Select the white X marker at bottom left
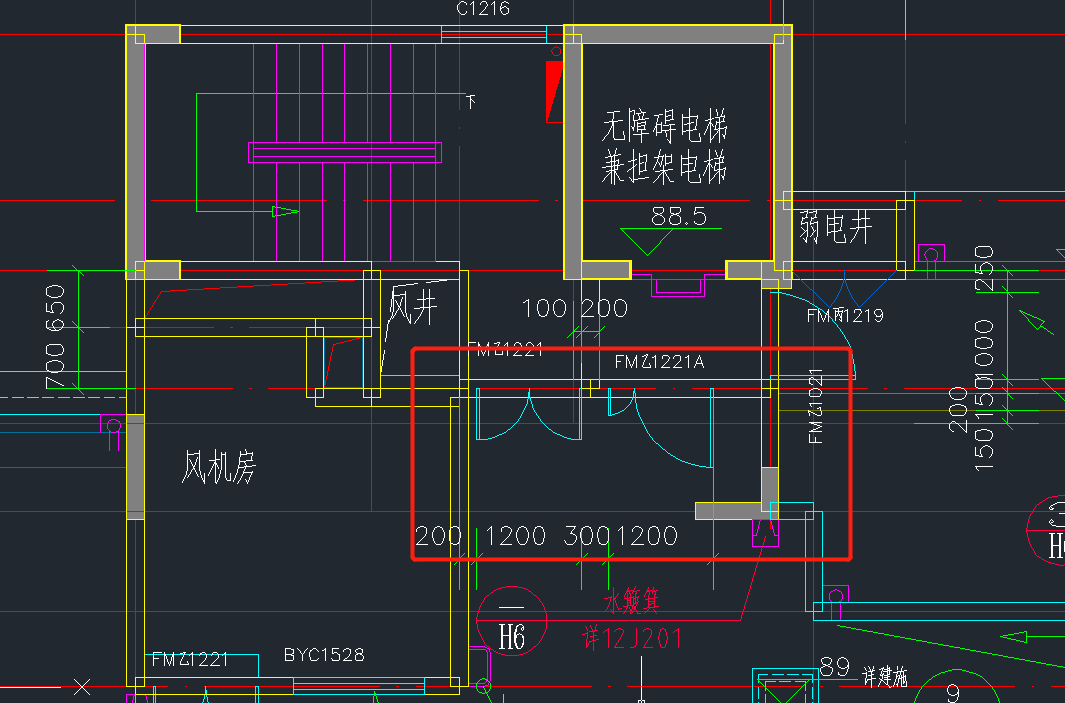The image size is (1065, 703). point(82,687)
